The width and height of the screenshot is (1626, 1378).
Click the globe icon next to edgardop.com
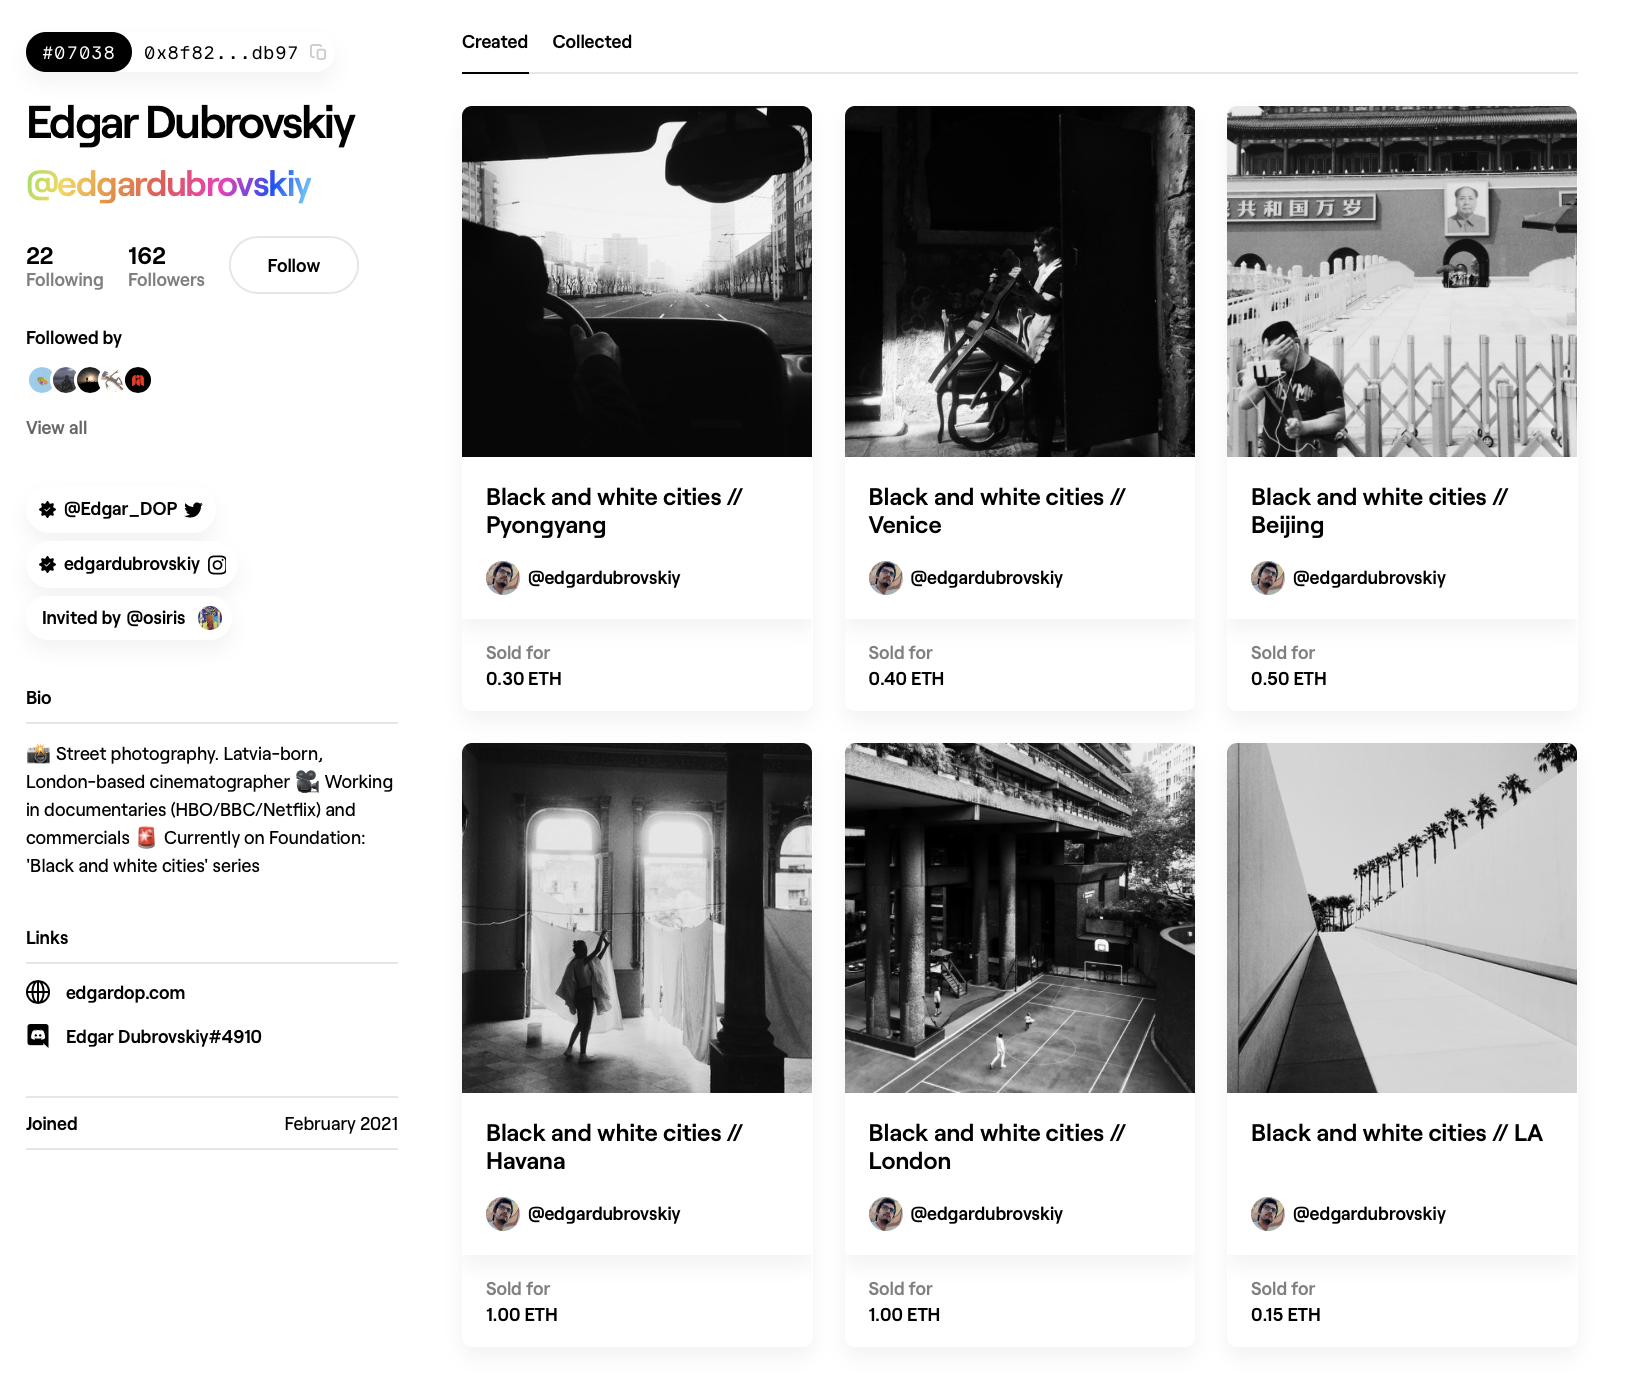[x=38, y=992]
